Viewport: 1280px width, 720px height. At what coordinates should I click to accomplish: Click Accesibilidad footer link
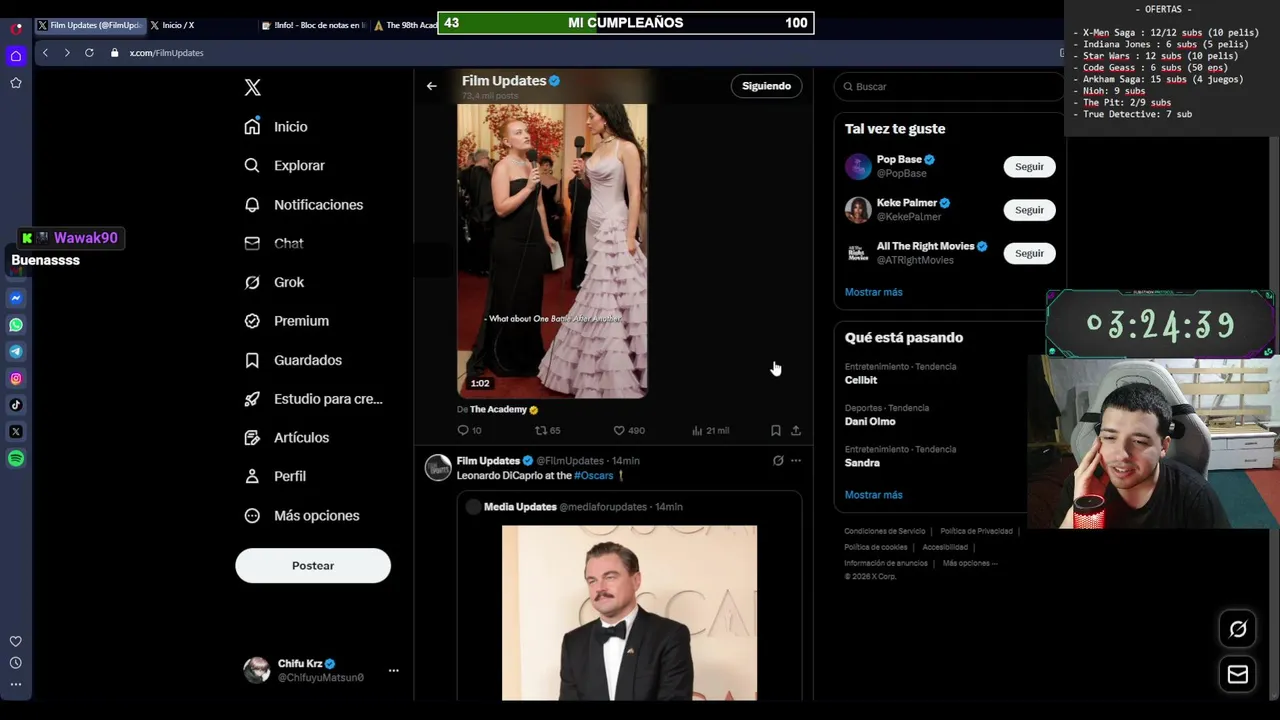coord(945,547)
